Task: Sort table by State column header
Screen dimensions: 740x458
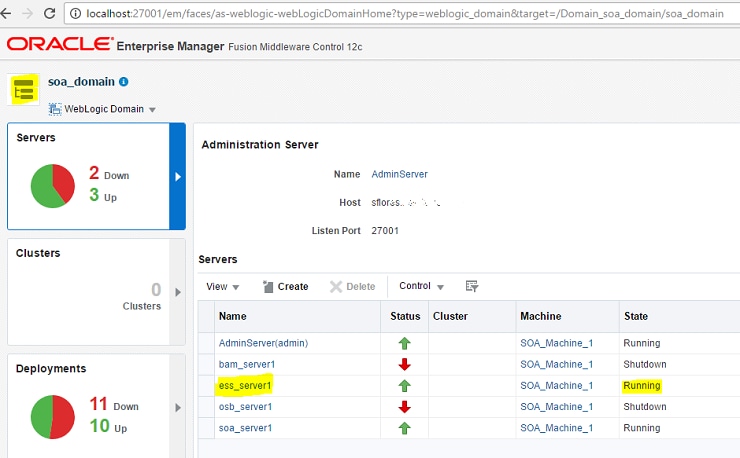Action: 680,316
